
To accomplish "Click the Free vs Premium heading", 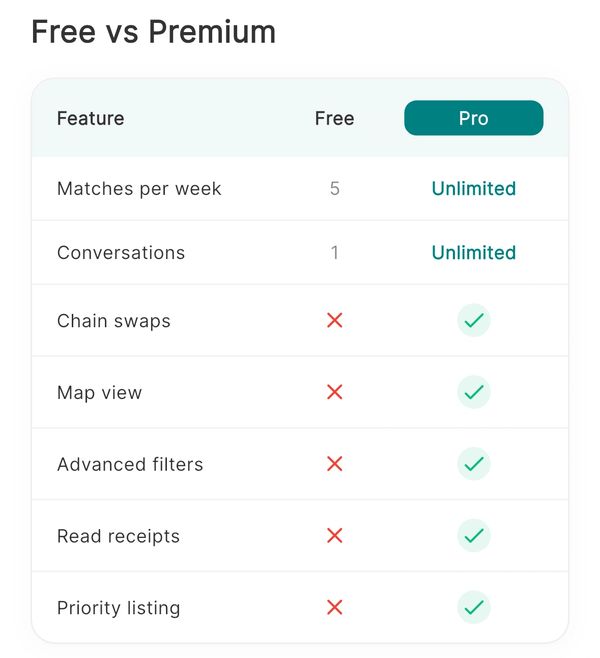I will 154,32.
